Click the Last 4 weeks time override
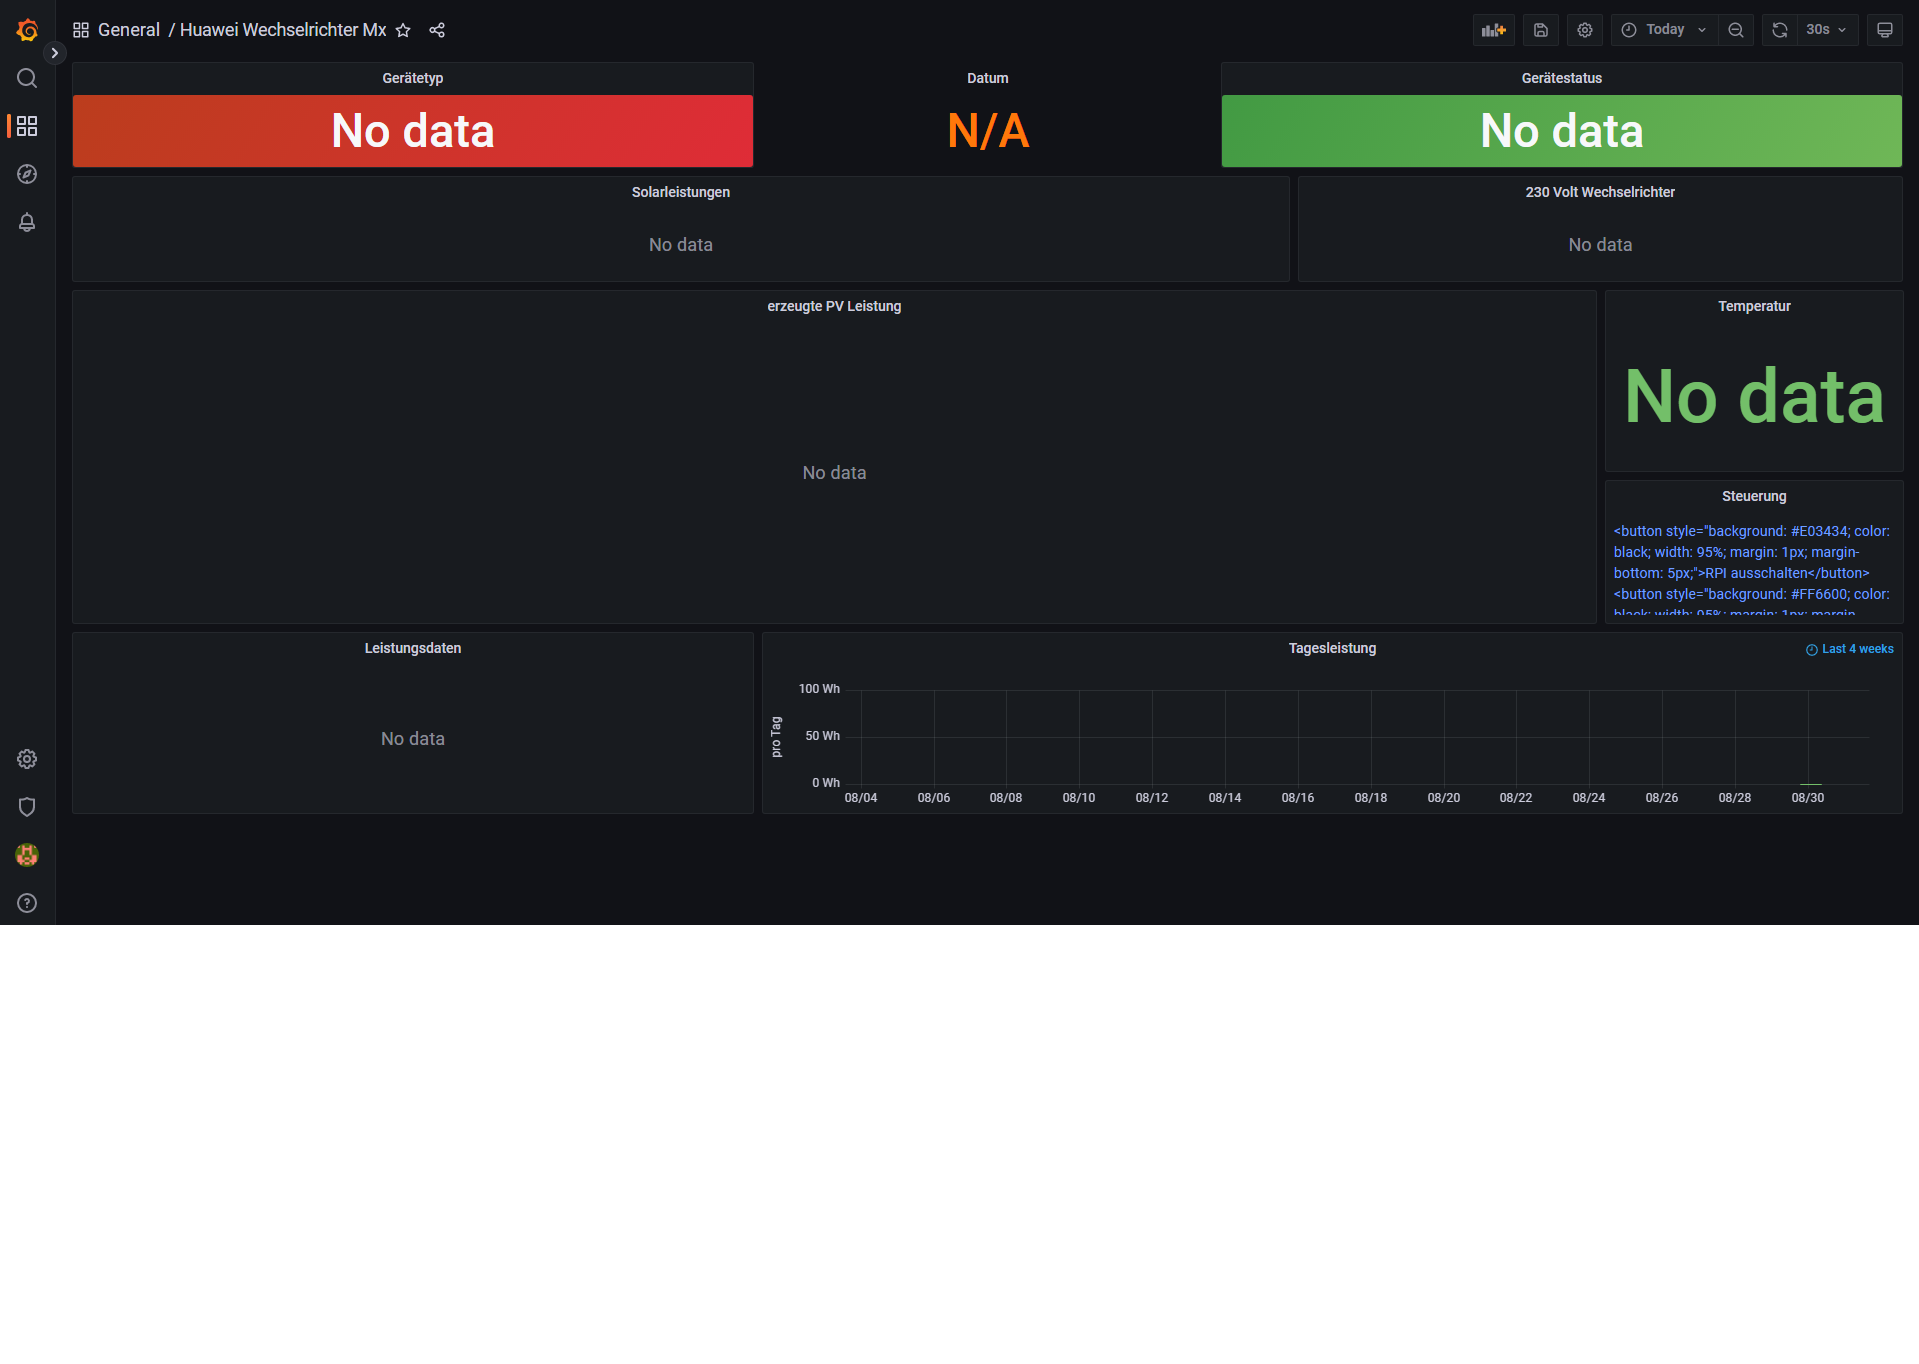 pyautogui.click(x=1849, y=649)
